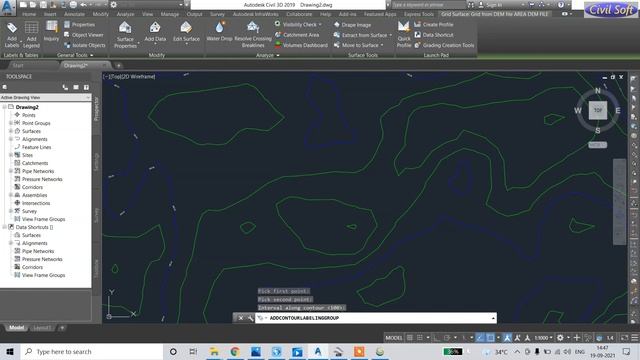The width and height of the screenshot is (640, 360).
Task: Switch to the Start document tab
Action: pyautogui.click(x=18, y=65)
